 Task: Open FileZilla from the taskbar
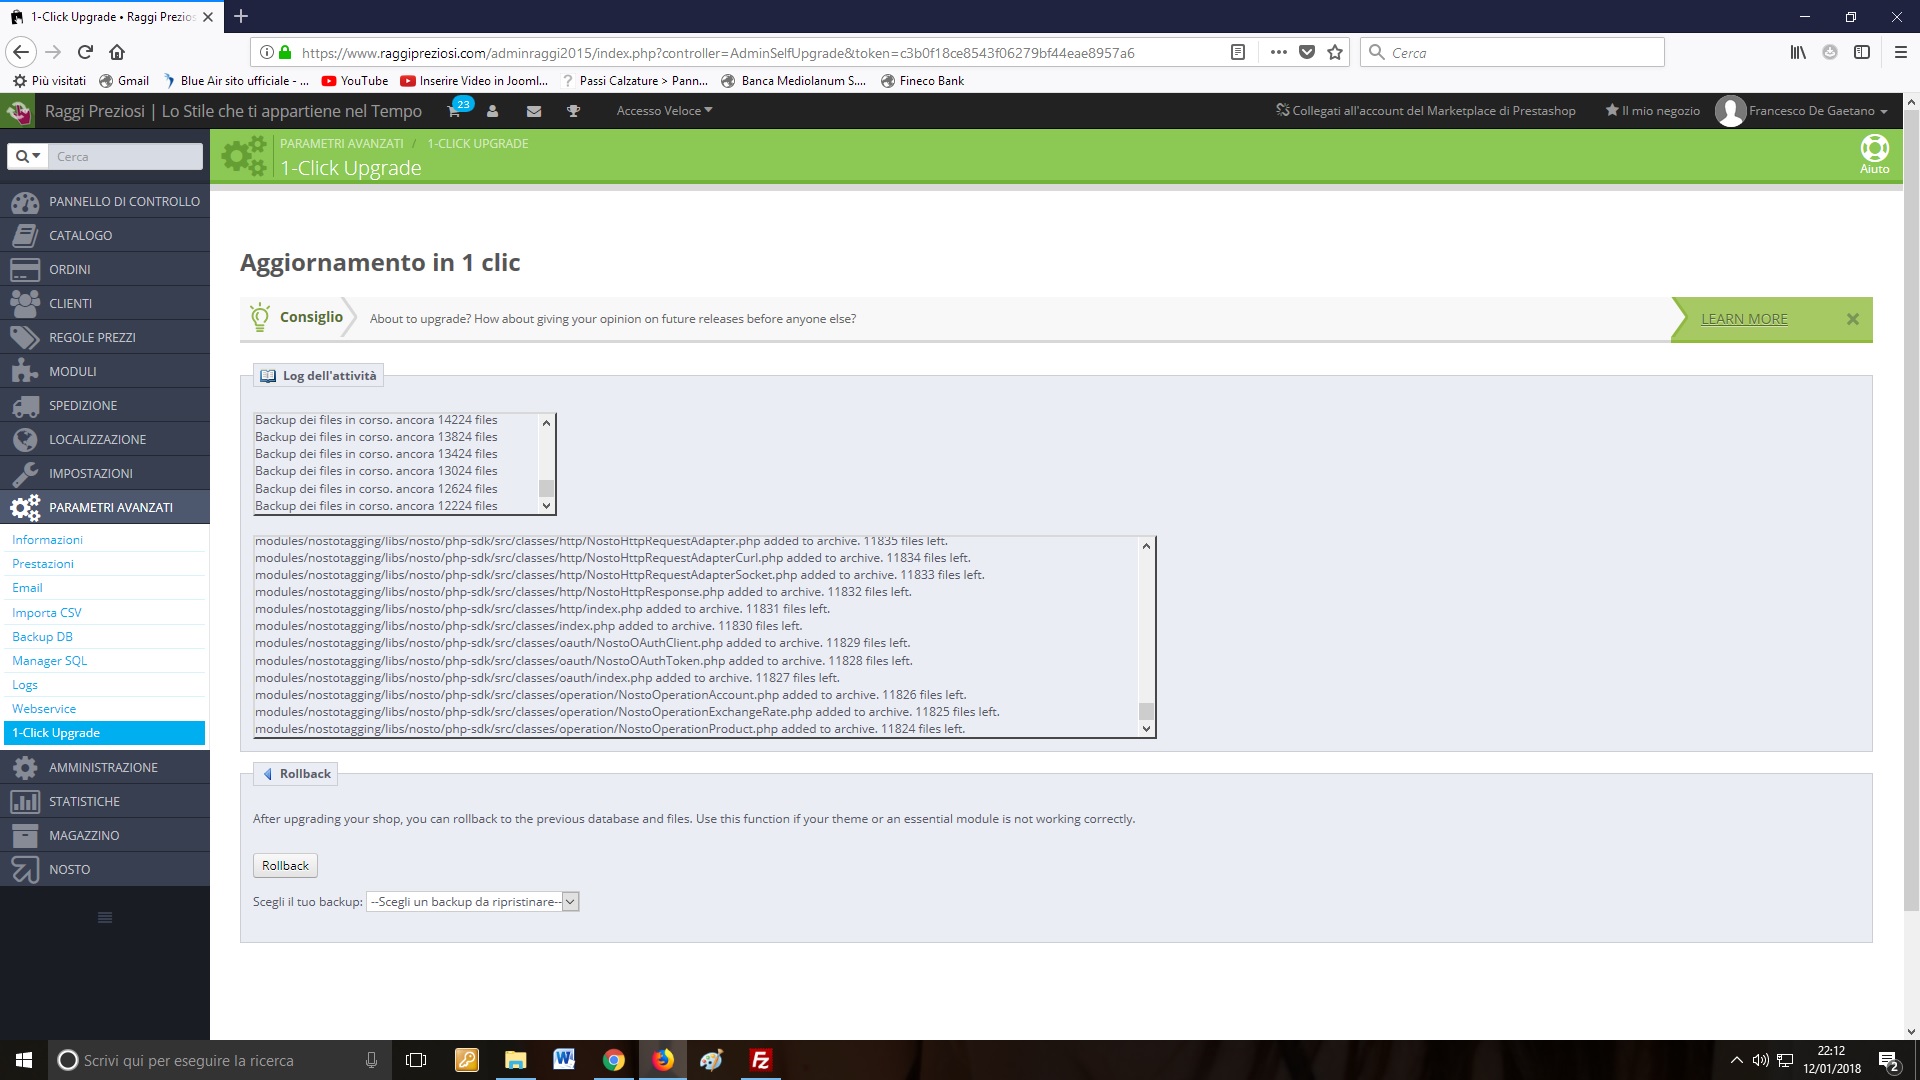[x=760, y=1060]
